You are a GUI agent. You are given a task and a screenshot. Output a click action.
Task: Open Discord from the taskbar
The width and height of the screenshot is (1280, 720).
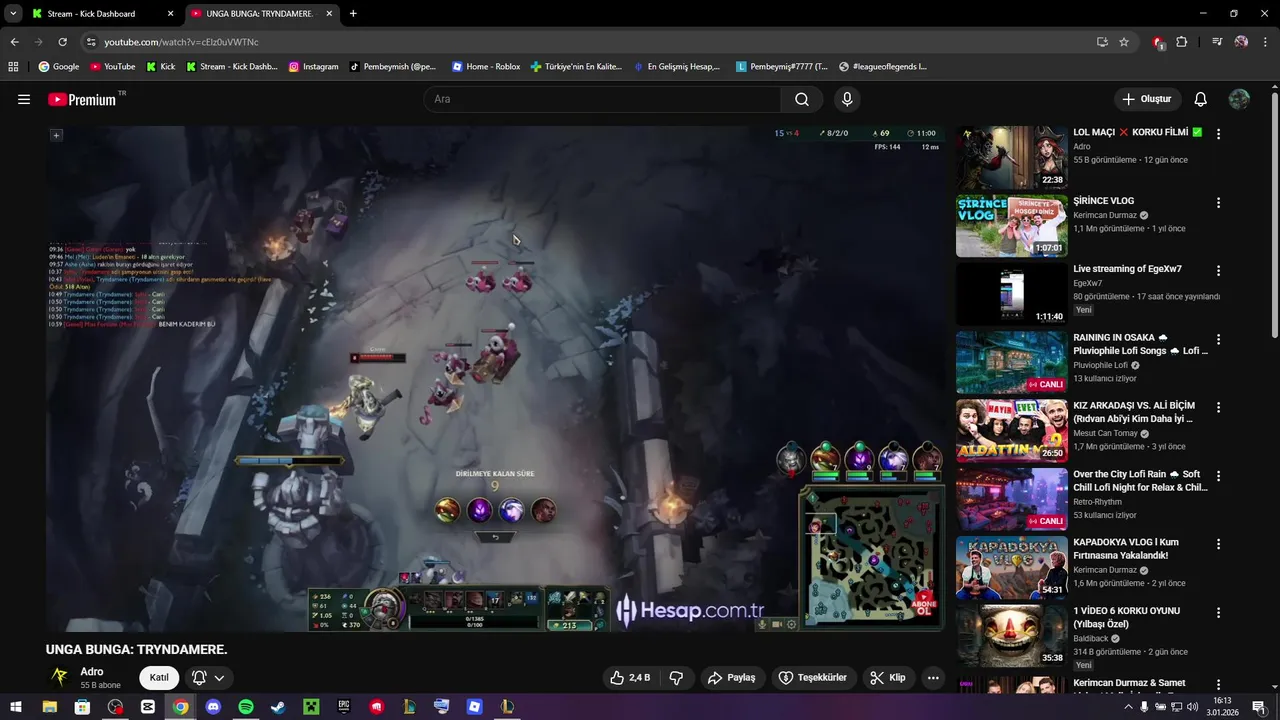(213, 707)
